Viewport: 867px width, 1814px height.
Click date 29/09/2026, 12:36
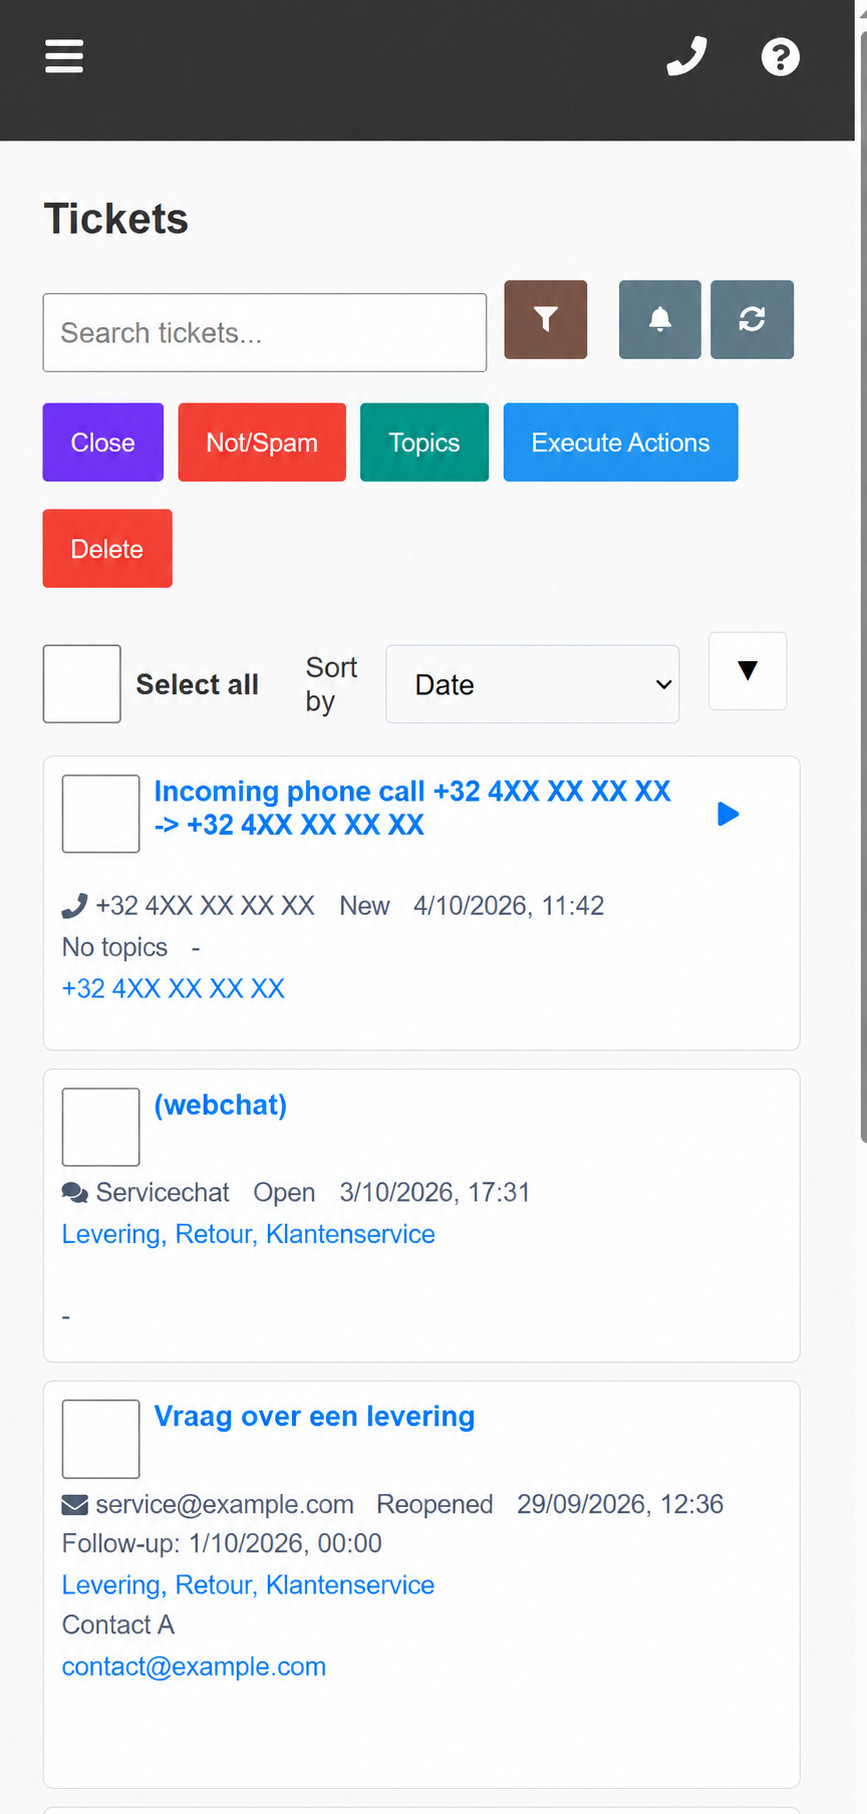tap(620, 1505)
